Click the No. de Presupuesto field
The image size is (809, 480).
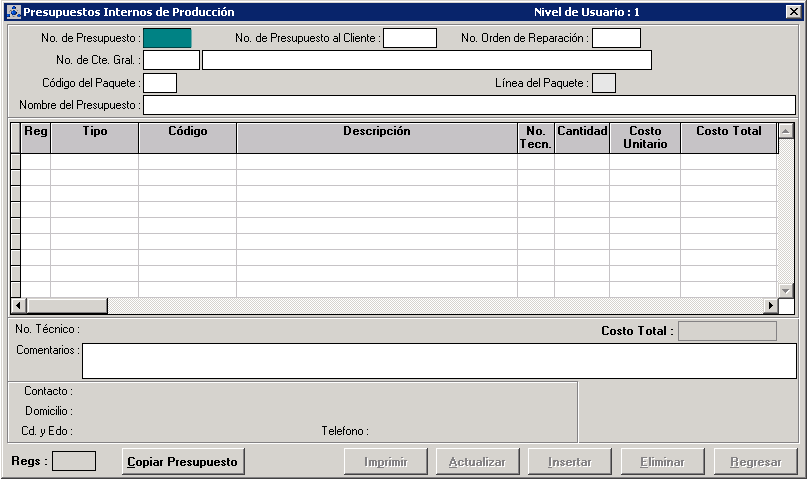coord(167,38)
